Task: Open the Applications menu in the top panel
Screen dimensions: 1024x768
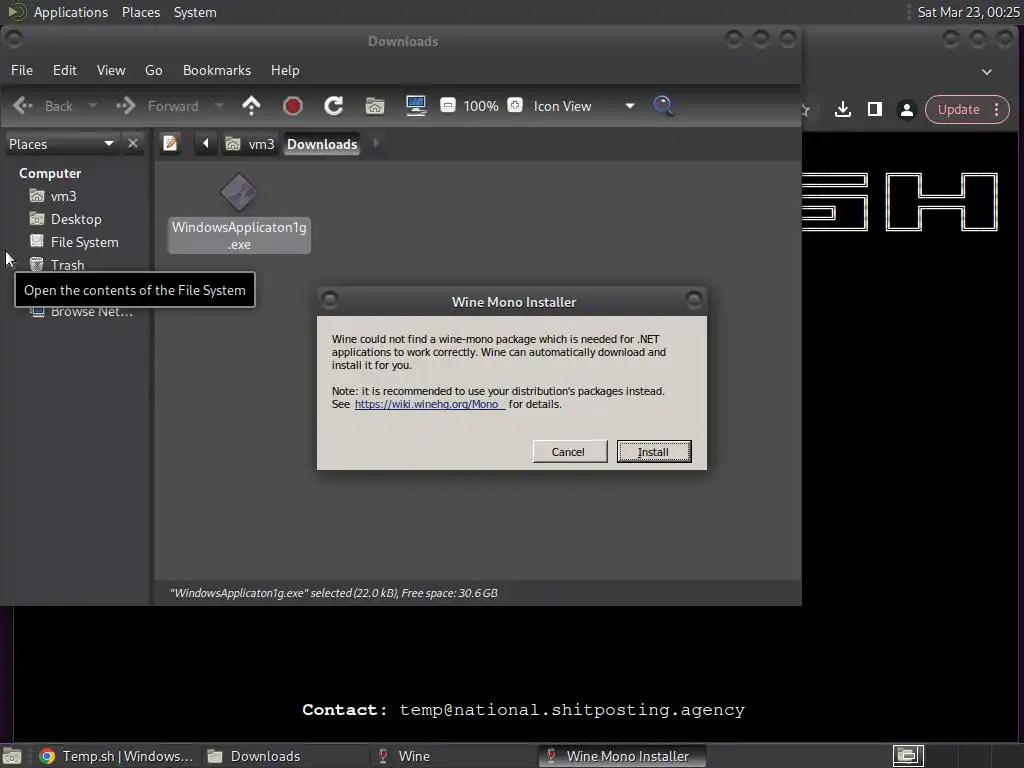Action: tap(71, 12)
